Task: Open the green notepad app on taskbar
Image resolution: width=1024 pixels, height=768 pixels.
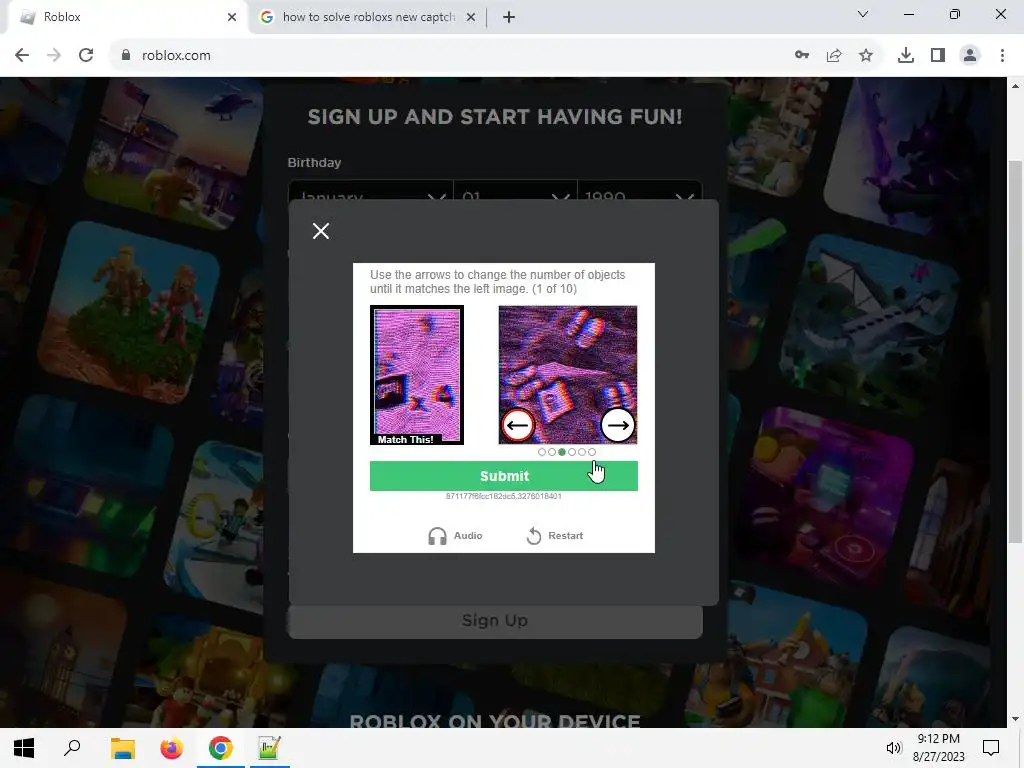Action: pos(269,748)
